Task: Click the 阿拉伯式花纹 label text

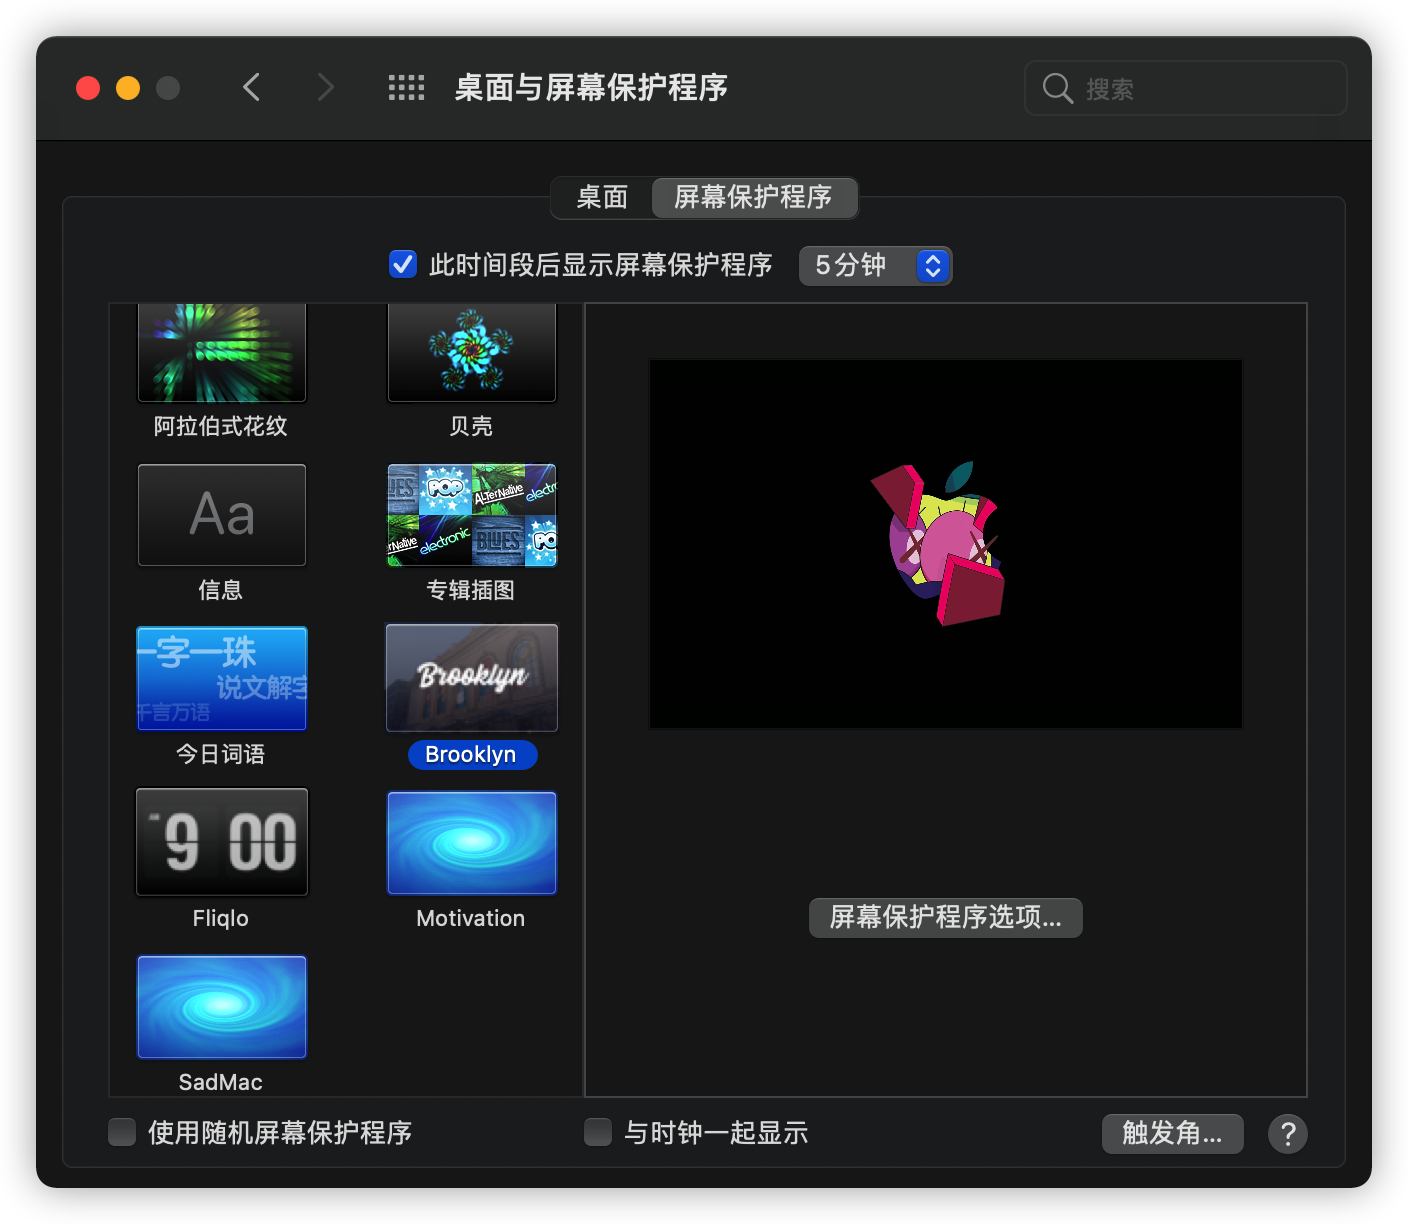Action: pos(221,426)
